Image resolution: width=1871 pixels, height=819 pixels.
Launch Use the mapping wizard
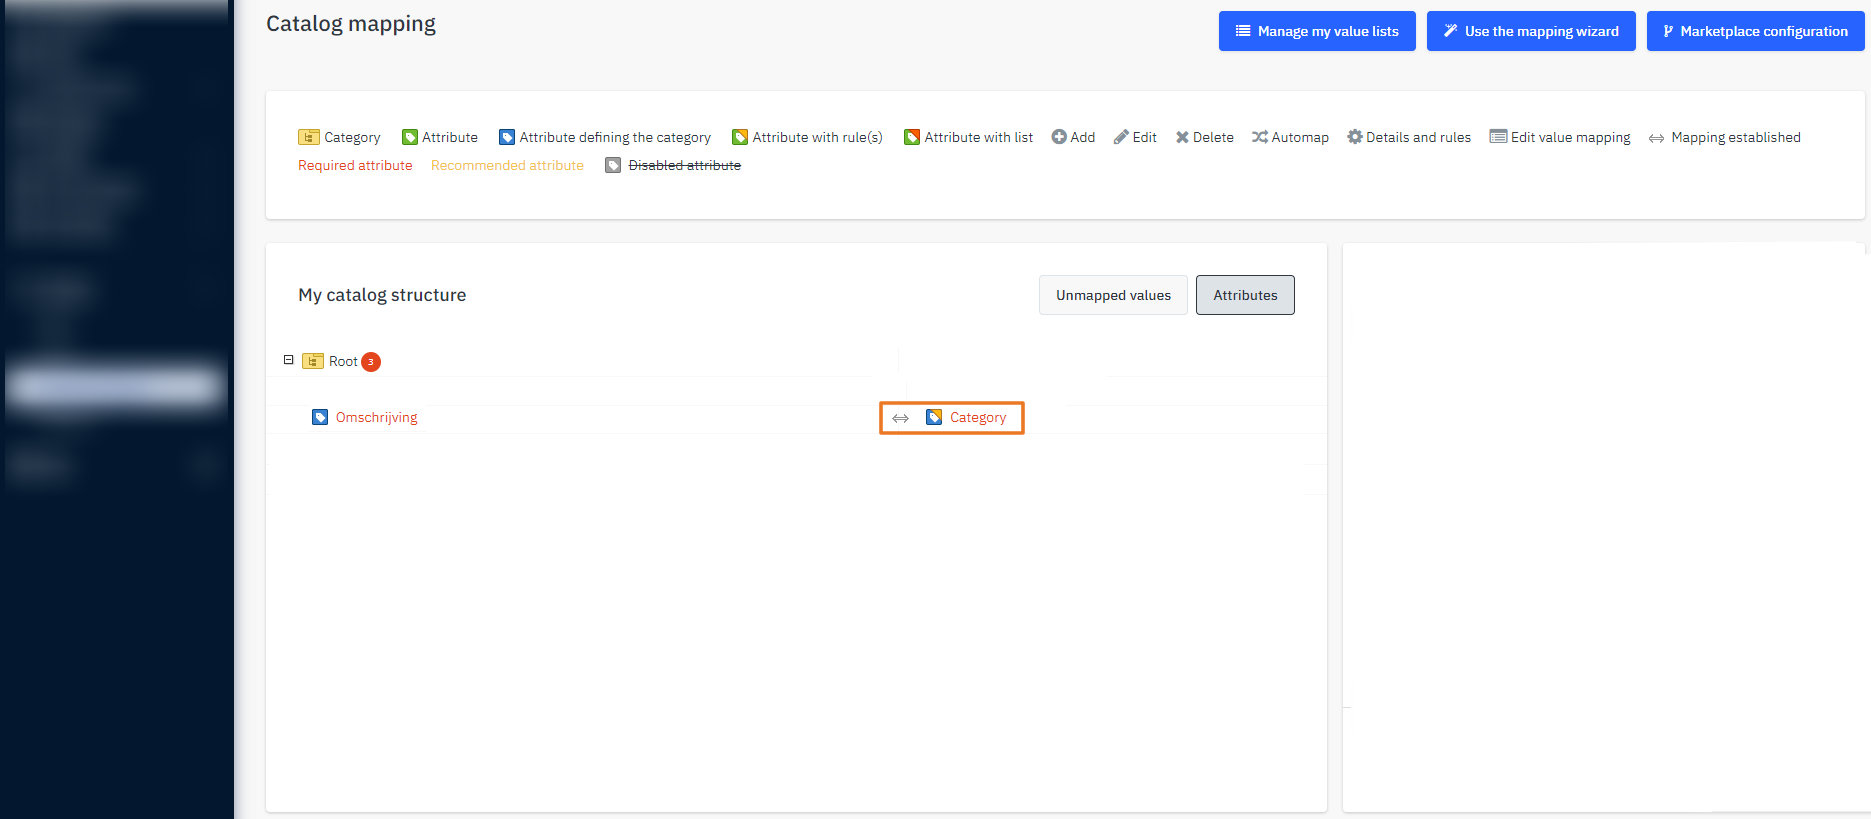tap(1531, 31)
